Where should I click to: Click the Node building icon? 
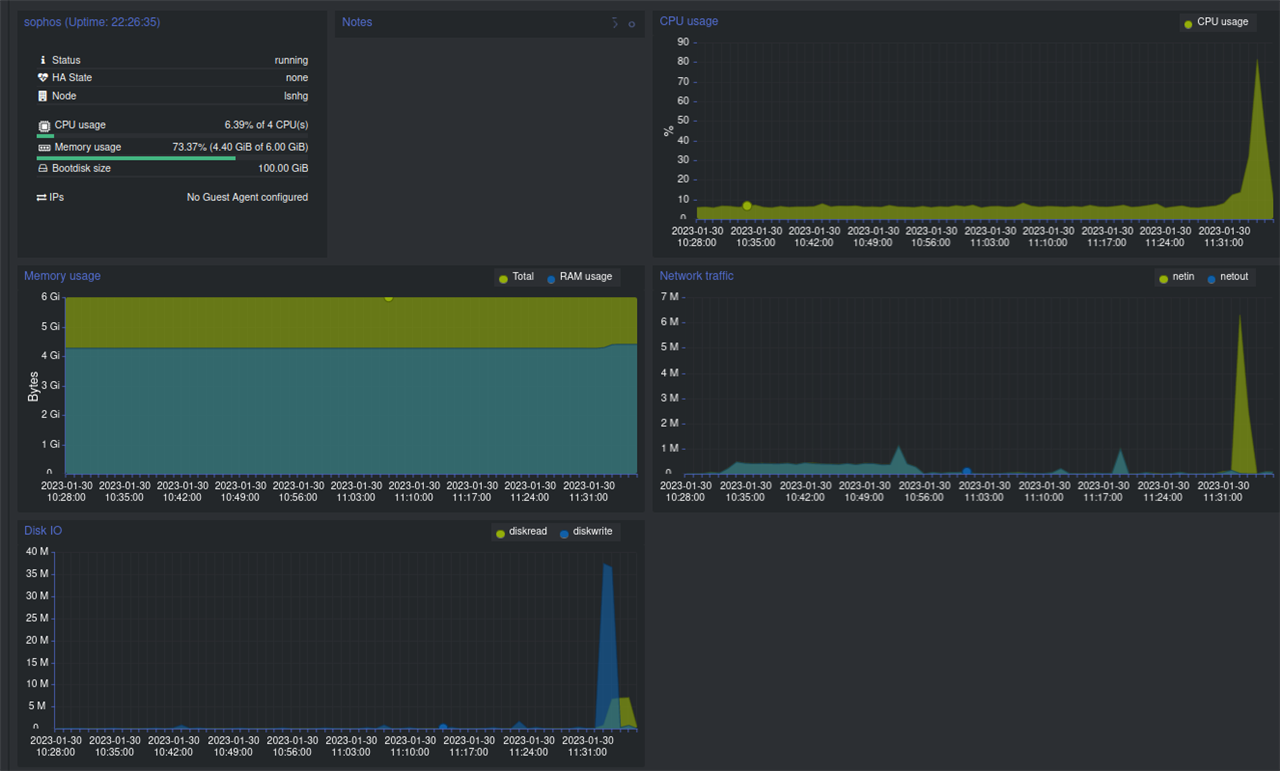coord(43,96)
